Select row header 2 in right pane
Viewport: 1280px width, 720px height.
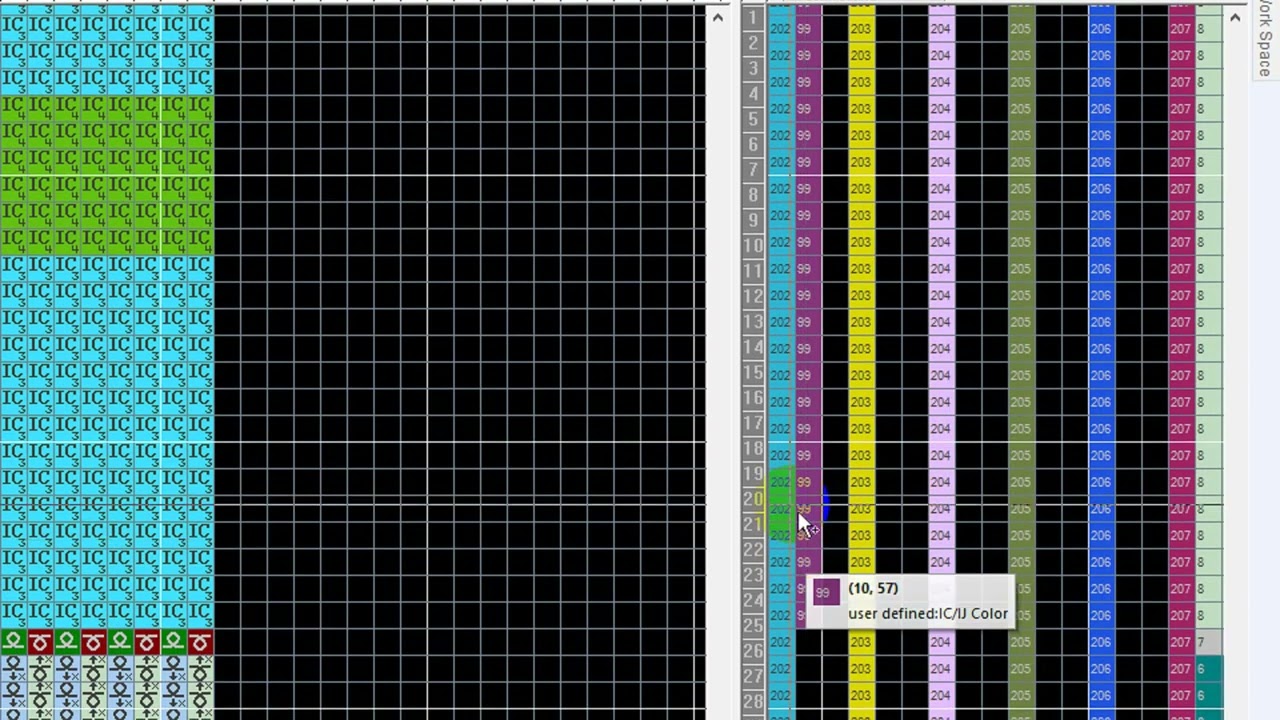(x=754, y=43)
